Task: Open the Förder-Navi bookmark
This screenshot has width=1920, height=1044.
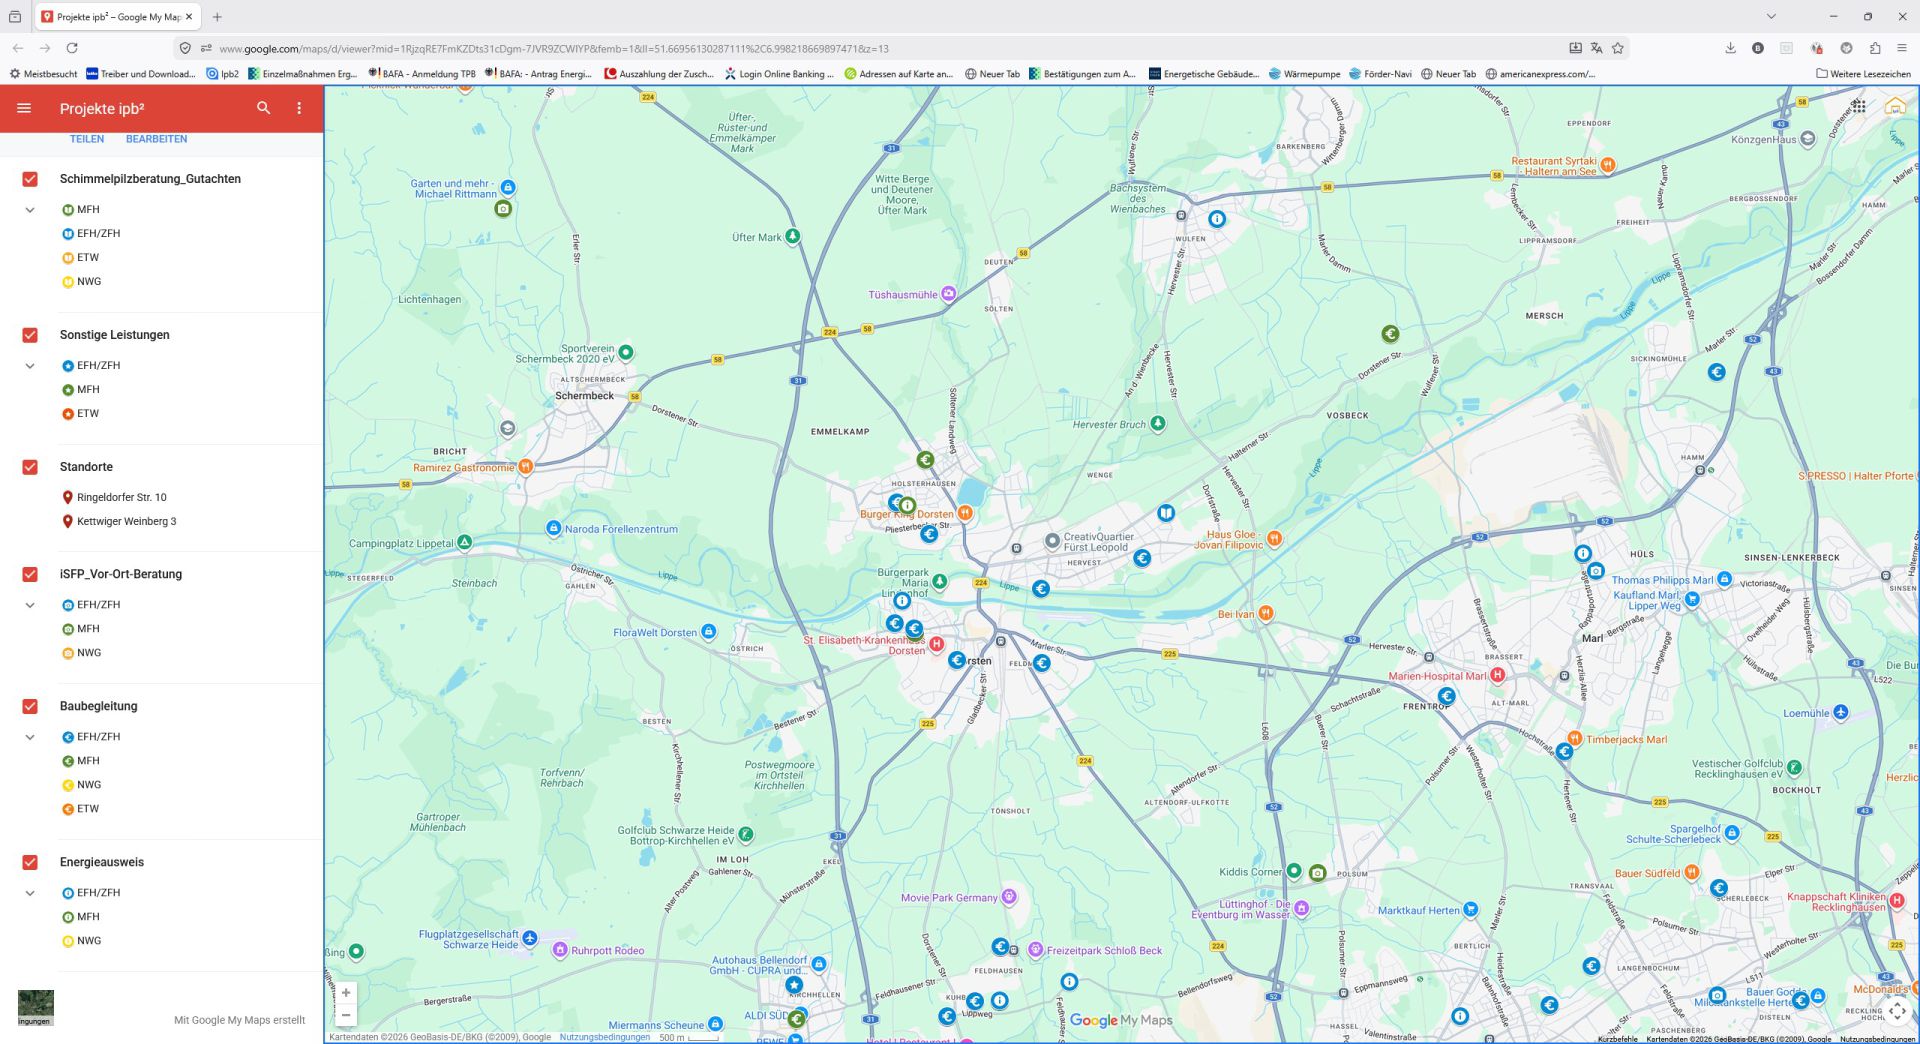Action: point(1380,74)
